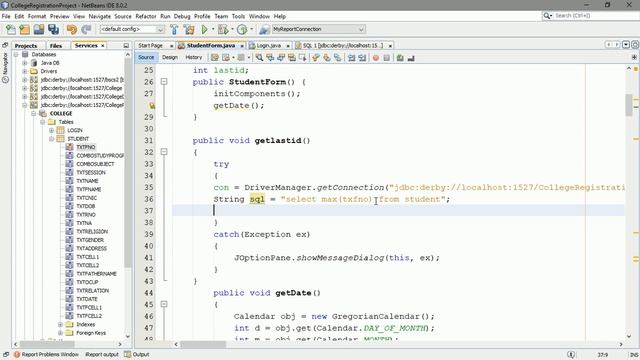Collapse code fold at line 45
Image resolution: width=640 pixels, height=360 pixels.
tap(164, 304)
